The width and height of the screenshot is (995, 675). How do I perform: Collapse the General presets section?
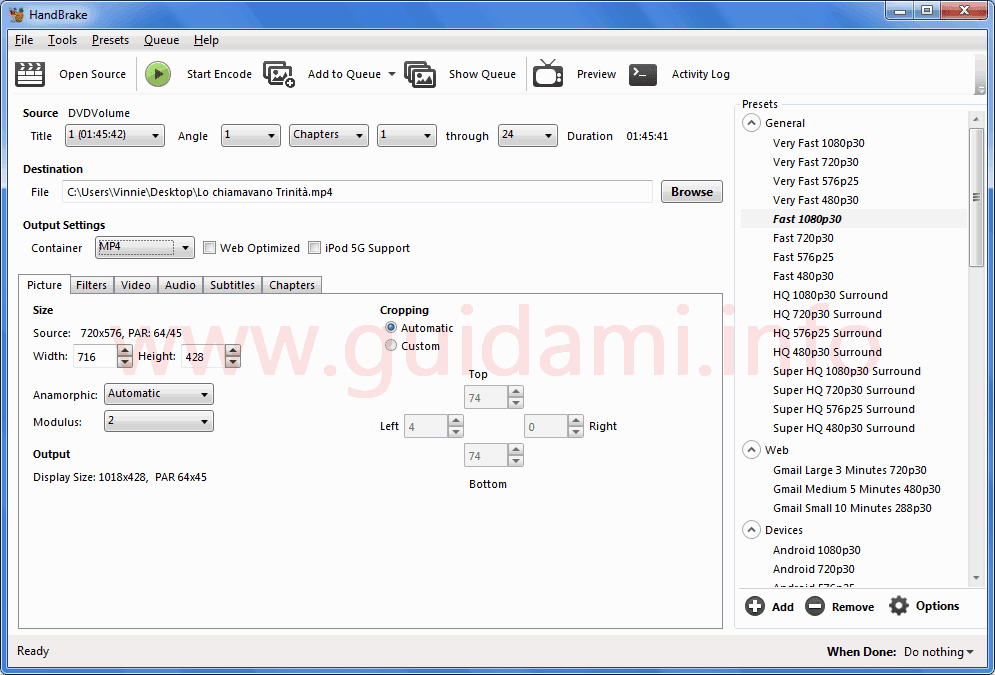point(751,122)
